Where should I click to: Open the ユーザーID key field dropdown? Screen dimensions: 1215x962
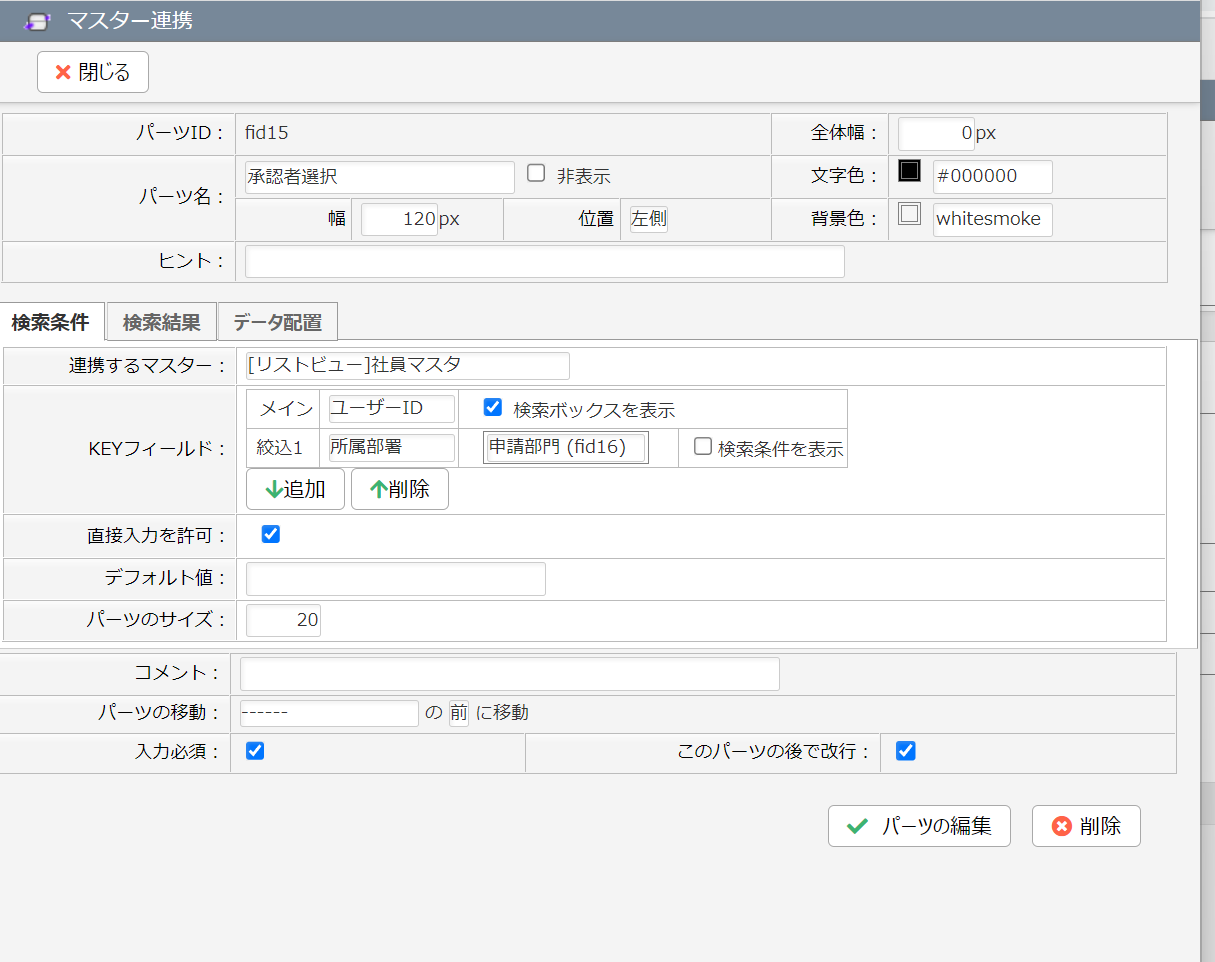click(392, 409)
